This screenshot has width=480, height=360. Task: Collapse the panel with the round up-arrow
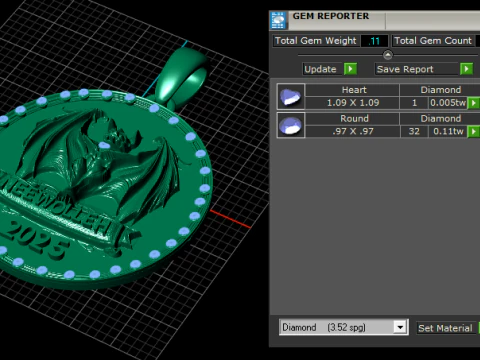388,55
